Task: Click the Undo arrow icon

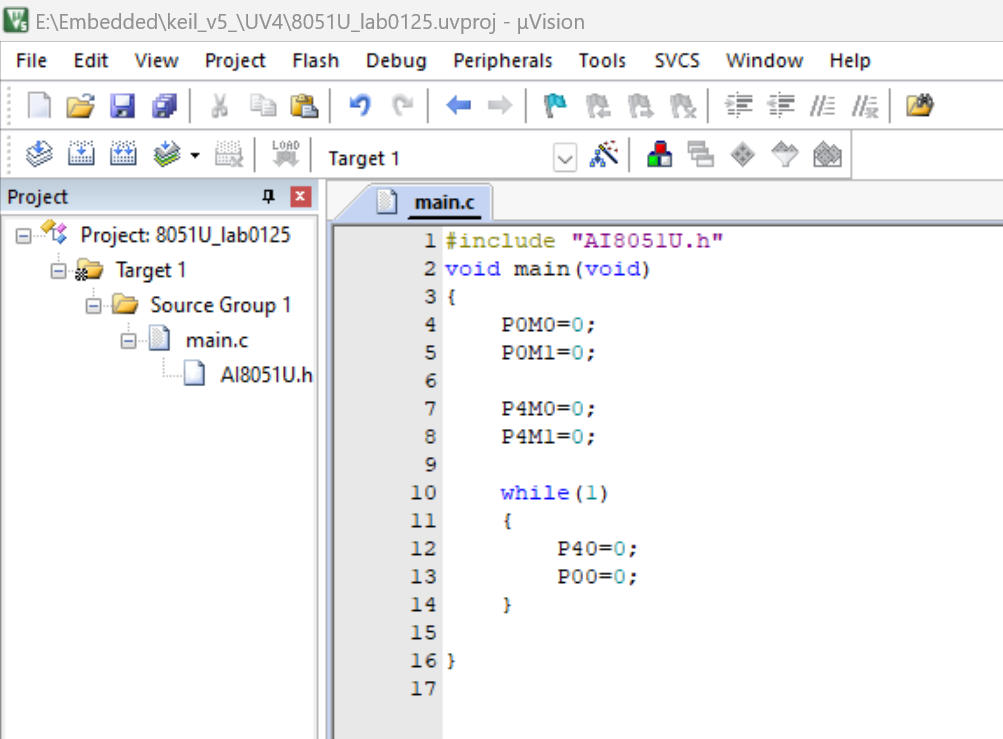Action: coord(359,105)
